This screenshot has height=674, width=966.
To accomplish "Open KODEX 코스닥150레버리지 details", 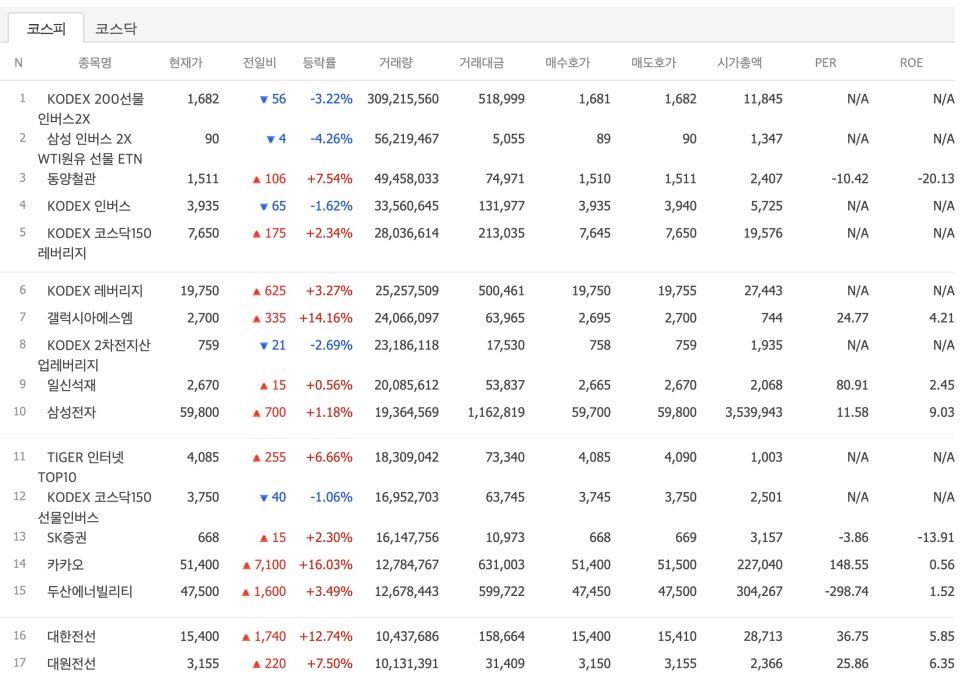I will pos(94,243).
